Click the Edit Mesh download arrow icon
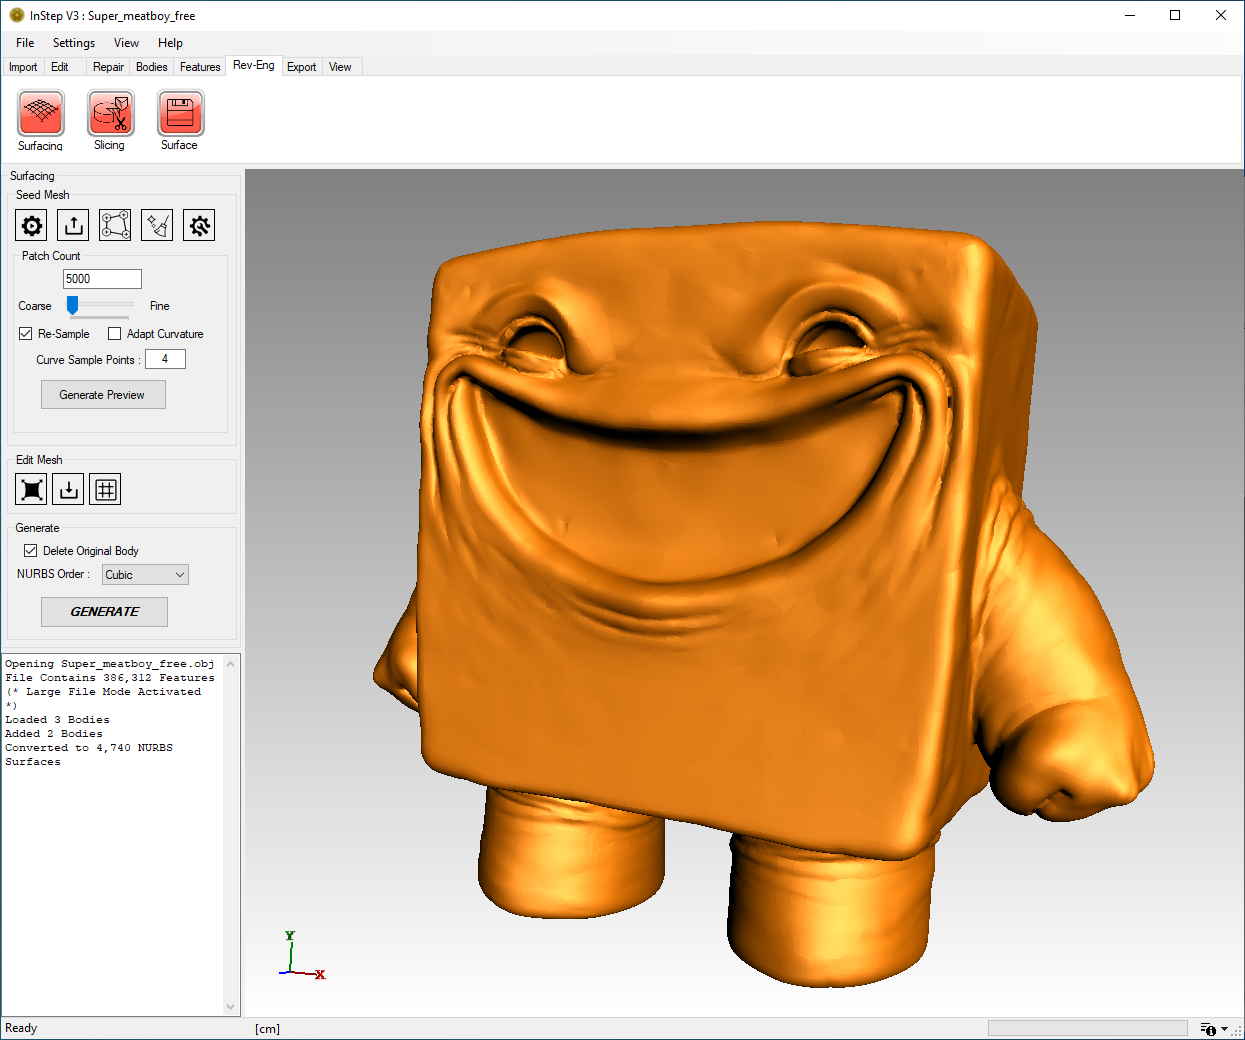This screenshot has height=1040, width=1245. [x=68, y=490]
